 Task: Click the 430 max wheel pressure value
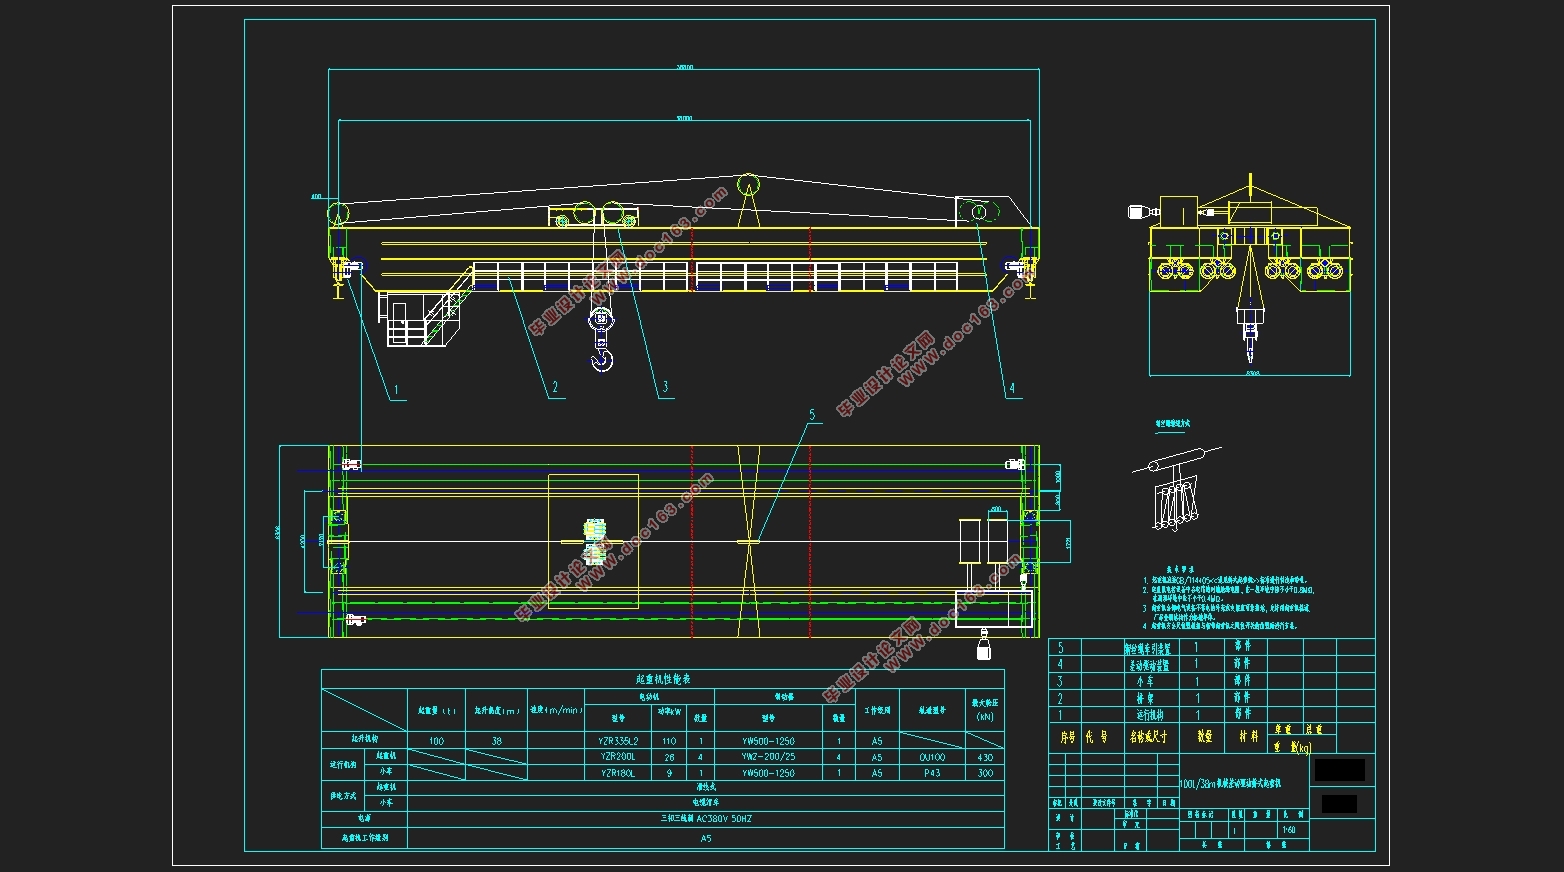[x=985, y=757]
